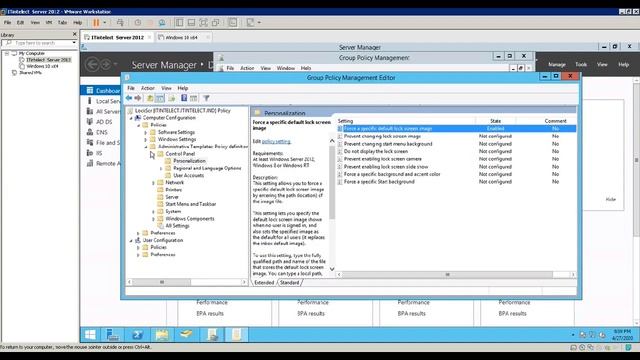Expand the Windows Settings tree node
Screen dimensions: 640x360
146,139
